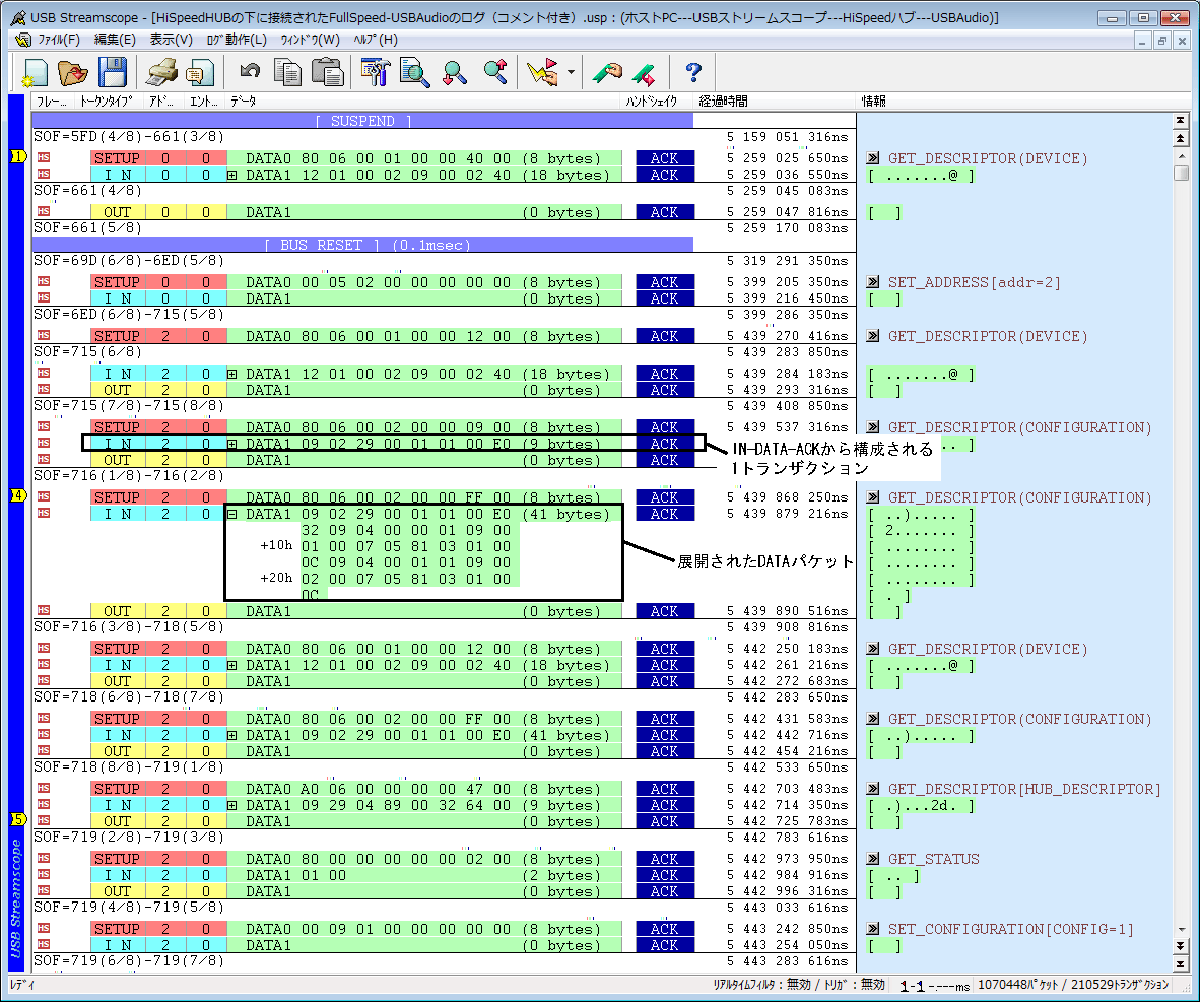Open help with the blue question mark icon
The height and width of the screenshot is (1002, 1200).
click(x=693, y=72)
